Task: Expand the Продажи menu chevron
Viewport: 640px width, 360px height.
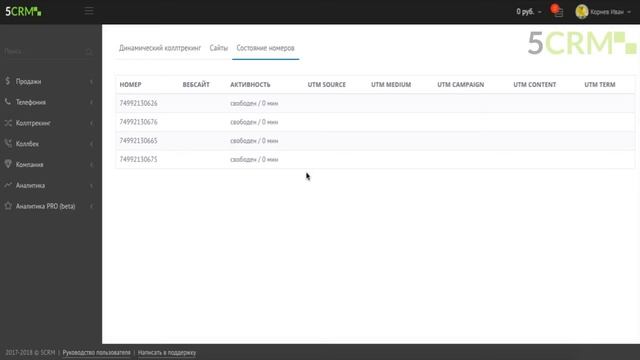Action: [x=91, y=82]
